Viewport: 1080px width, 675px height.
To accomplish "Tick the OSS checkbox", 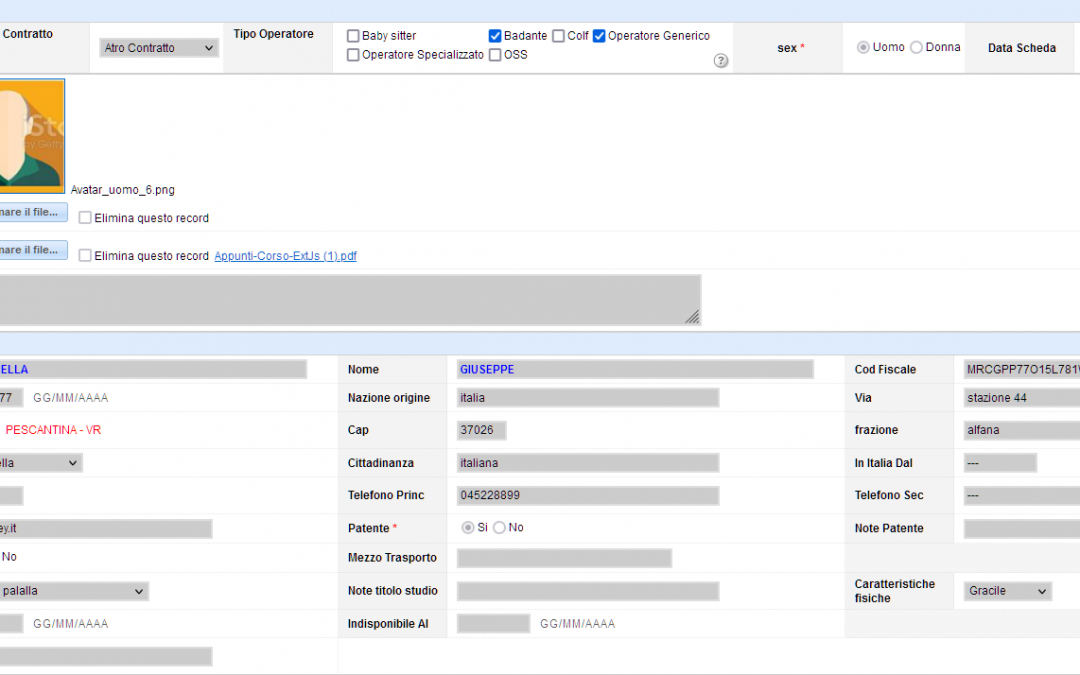I will click(x=495, y=55).
